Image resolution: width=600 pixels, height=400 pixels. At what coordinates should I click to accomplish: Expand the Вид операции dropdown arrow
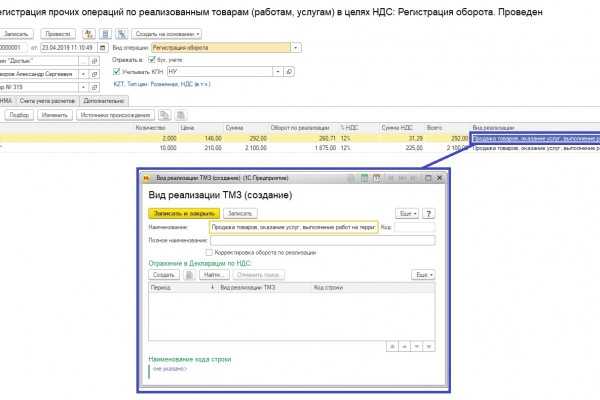[296, 48]
